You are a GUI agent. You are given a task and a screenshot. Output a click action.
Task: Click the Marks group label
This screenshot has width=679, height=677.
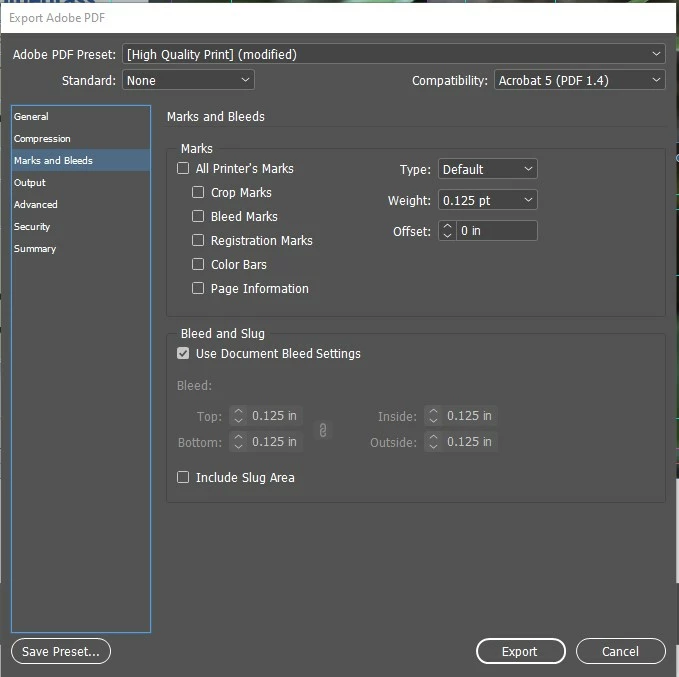point(197,149)
